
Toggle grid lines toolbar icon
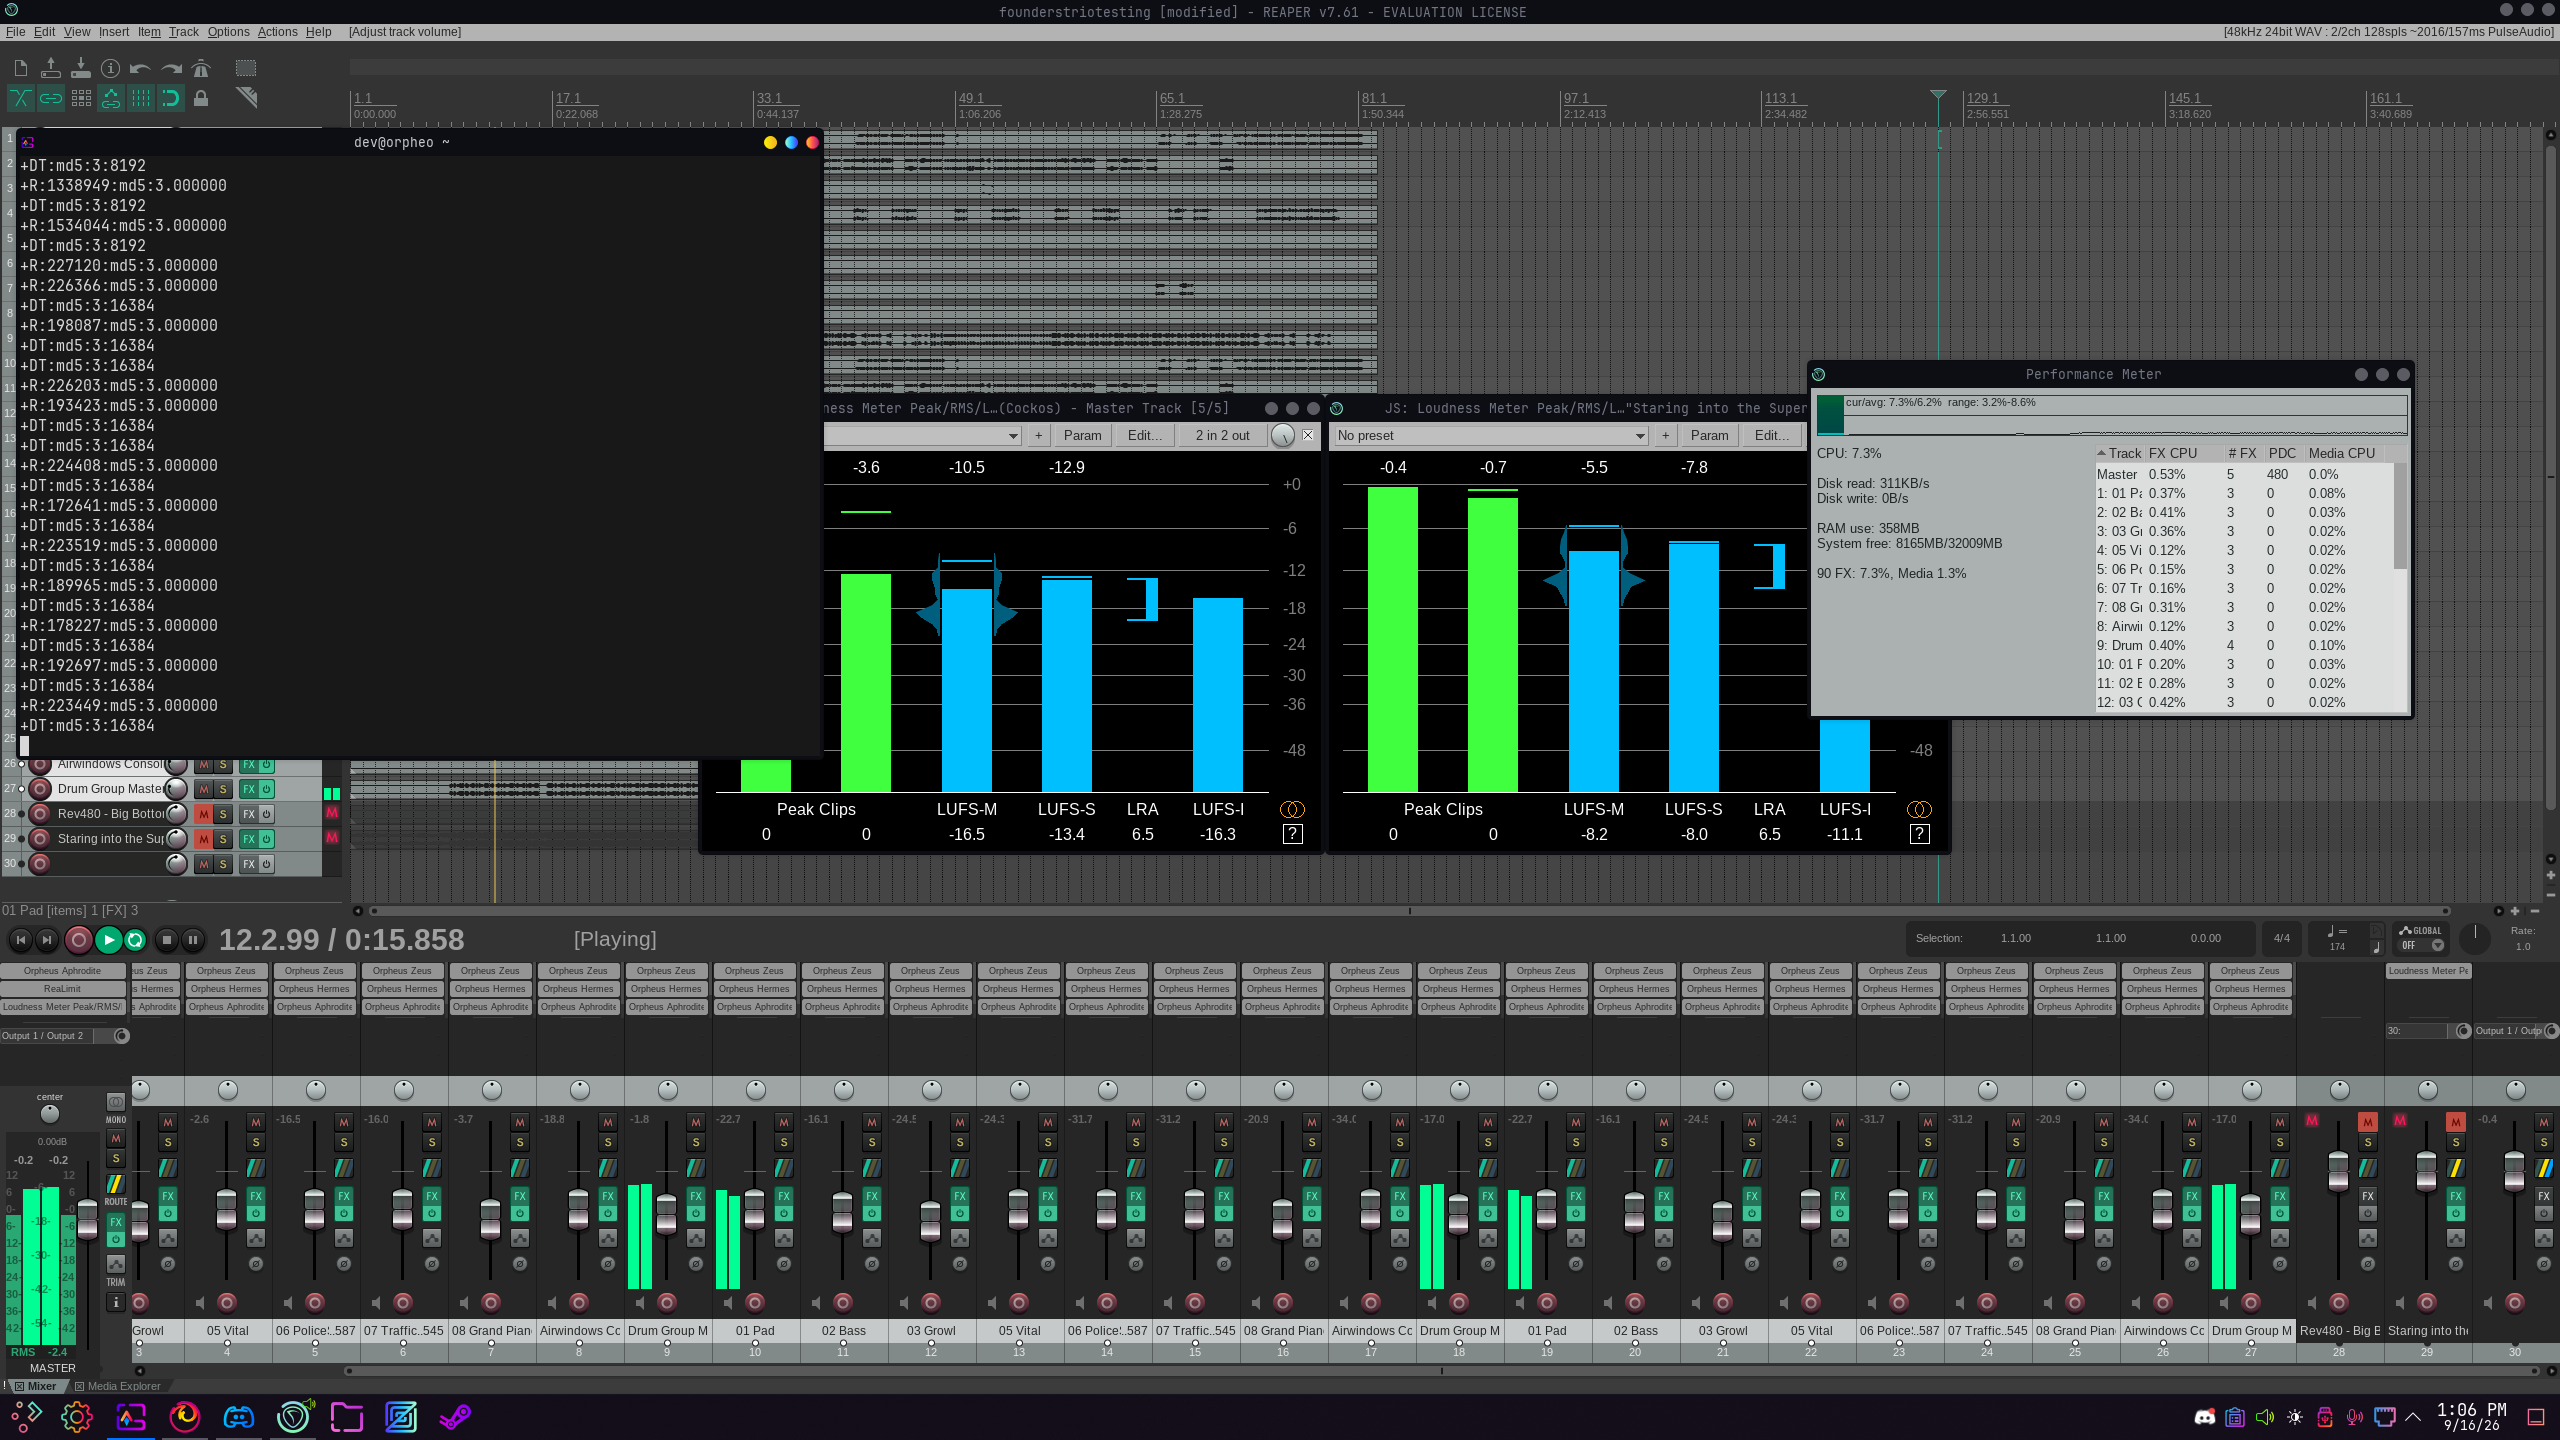click(141, 98)
